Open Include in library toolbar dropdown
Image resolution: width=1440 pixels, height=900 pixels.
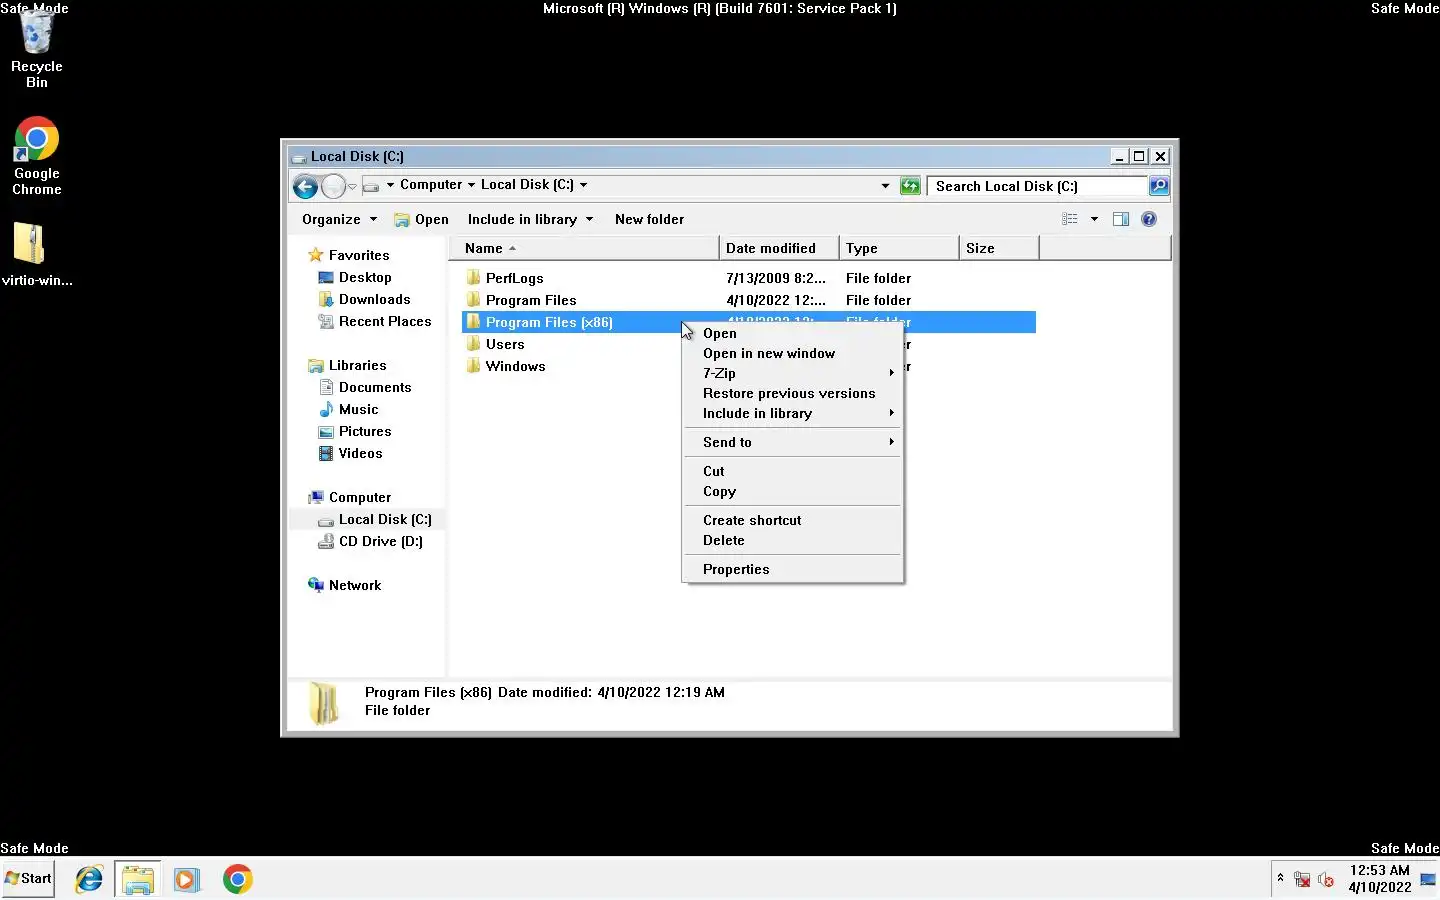[x=530, y=219]
